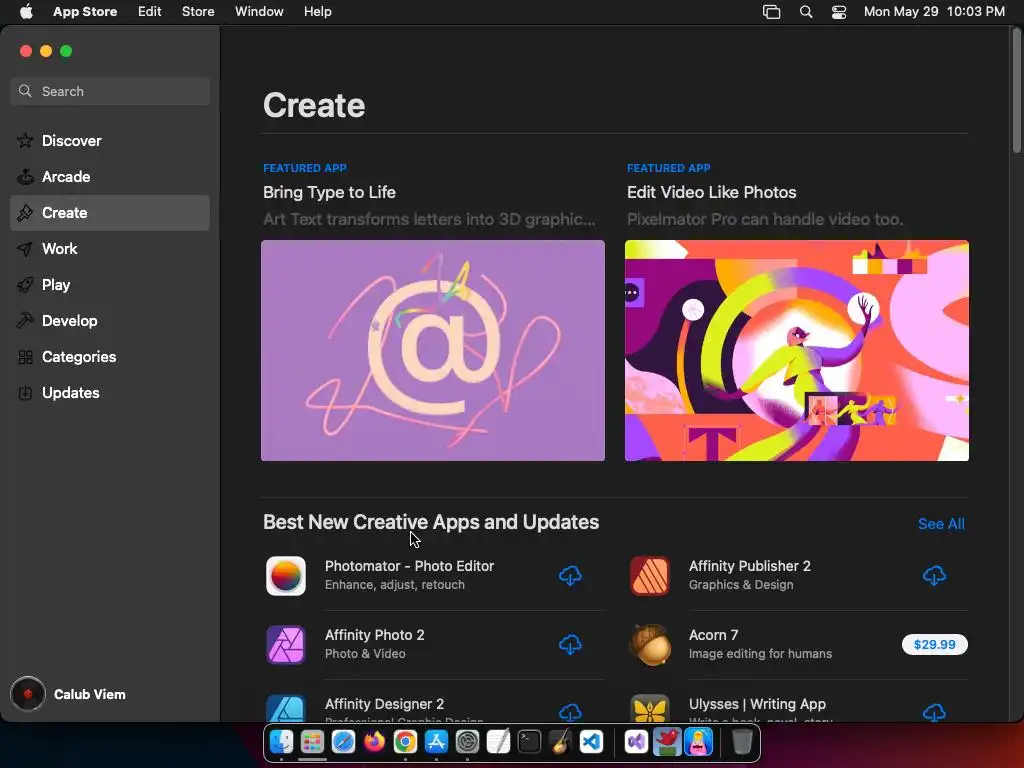Click See All for Best New Creative Apps
Viewport: 1024px width, 768px height.
(941, 524)
